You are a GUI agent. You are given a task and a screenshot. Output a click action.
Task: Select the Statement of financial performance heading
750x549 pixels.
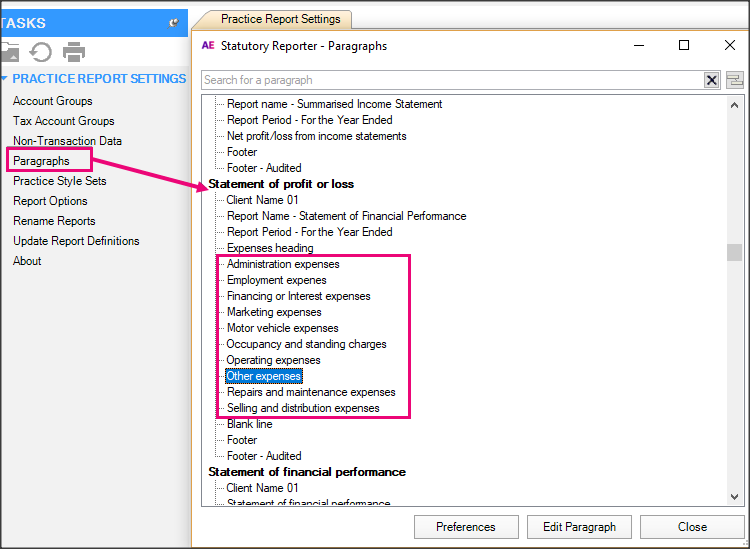point(307,472)
